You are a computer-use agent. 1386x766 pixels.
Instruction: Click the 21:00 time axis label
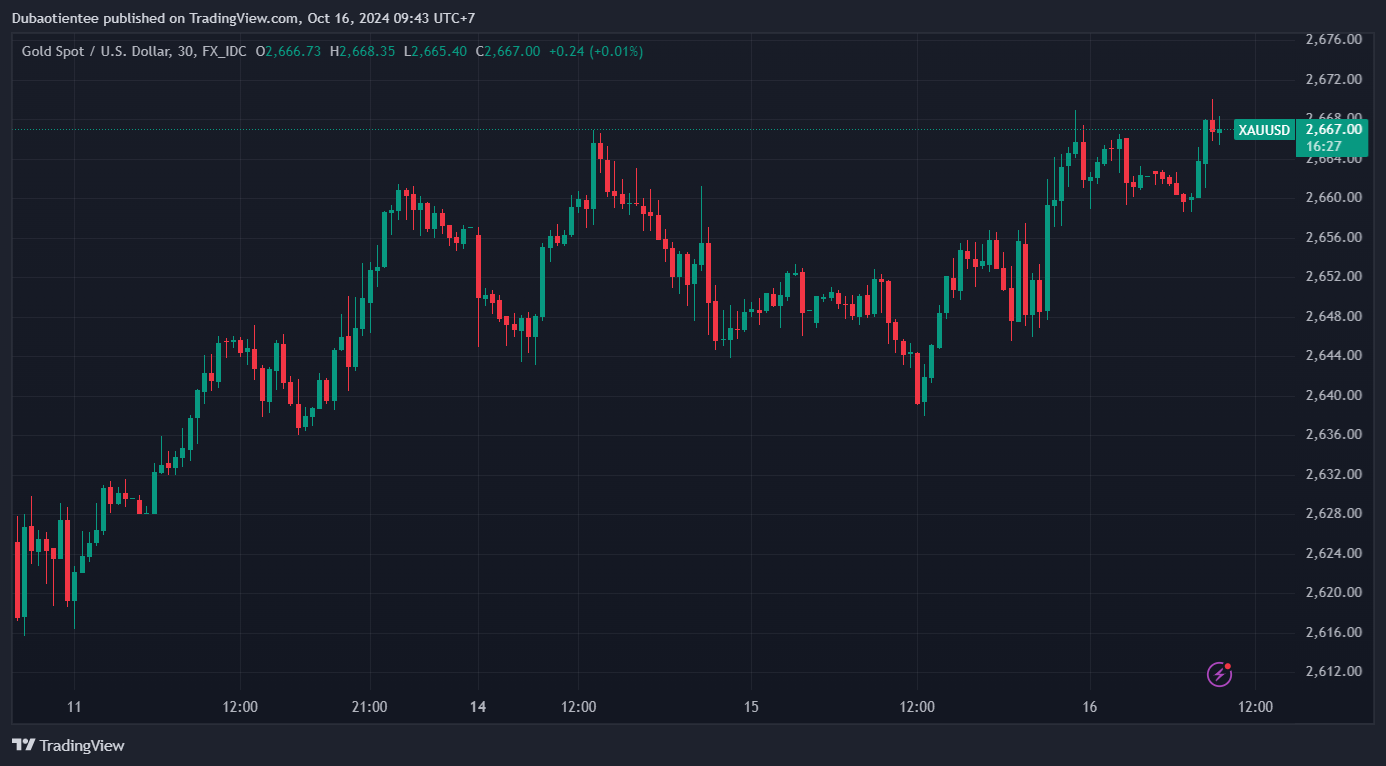point(370,707)
